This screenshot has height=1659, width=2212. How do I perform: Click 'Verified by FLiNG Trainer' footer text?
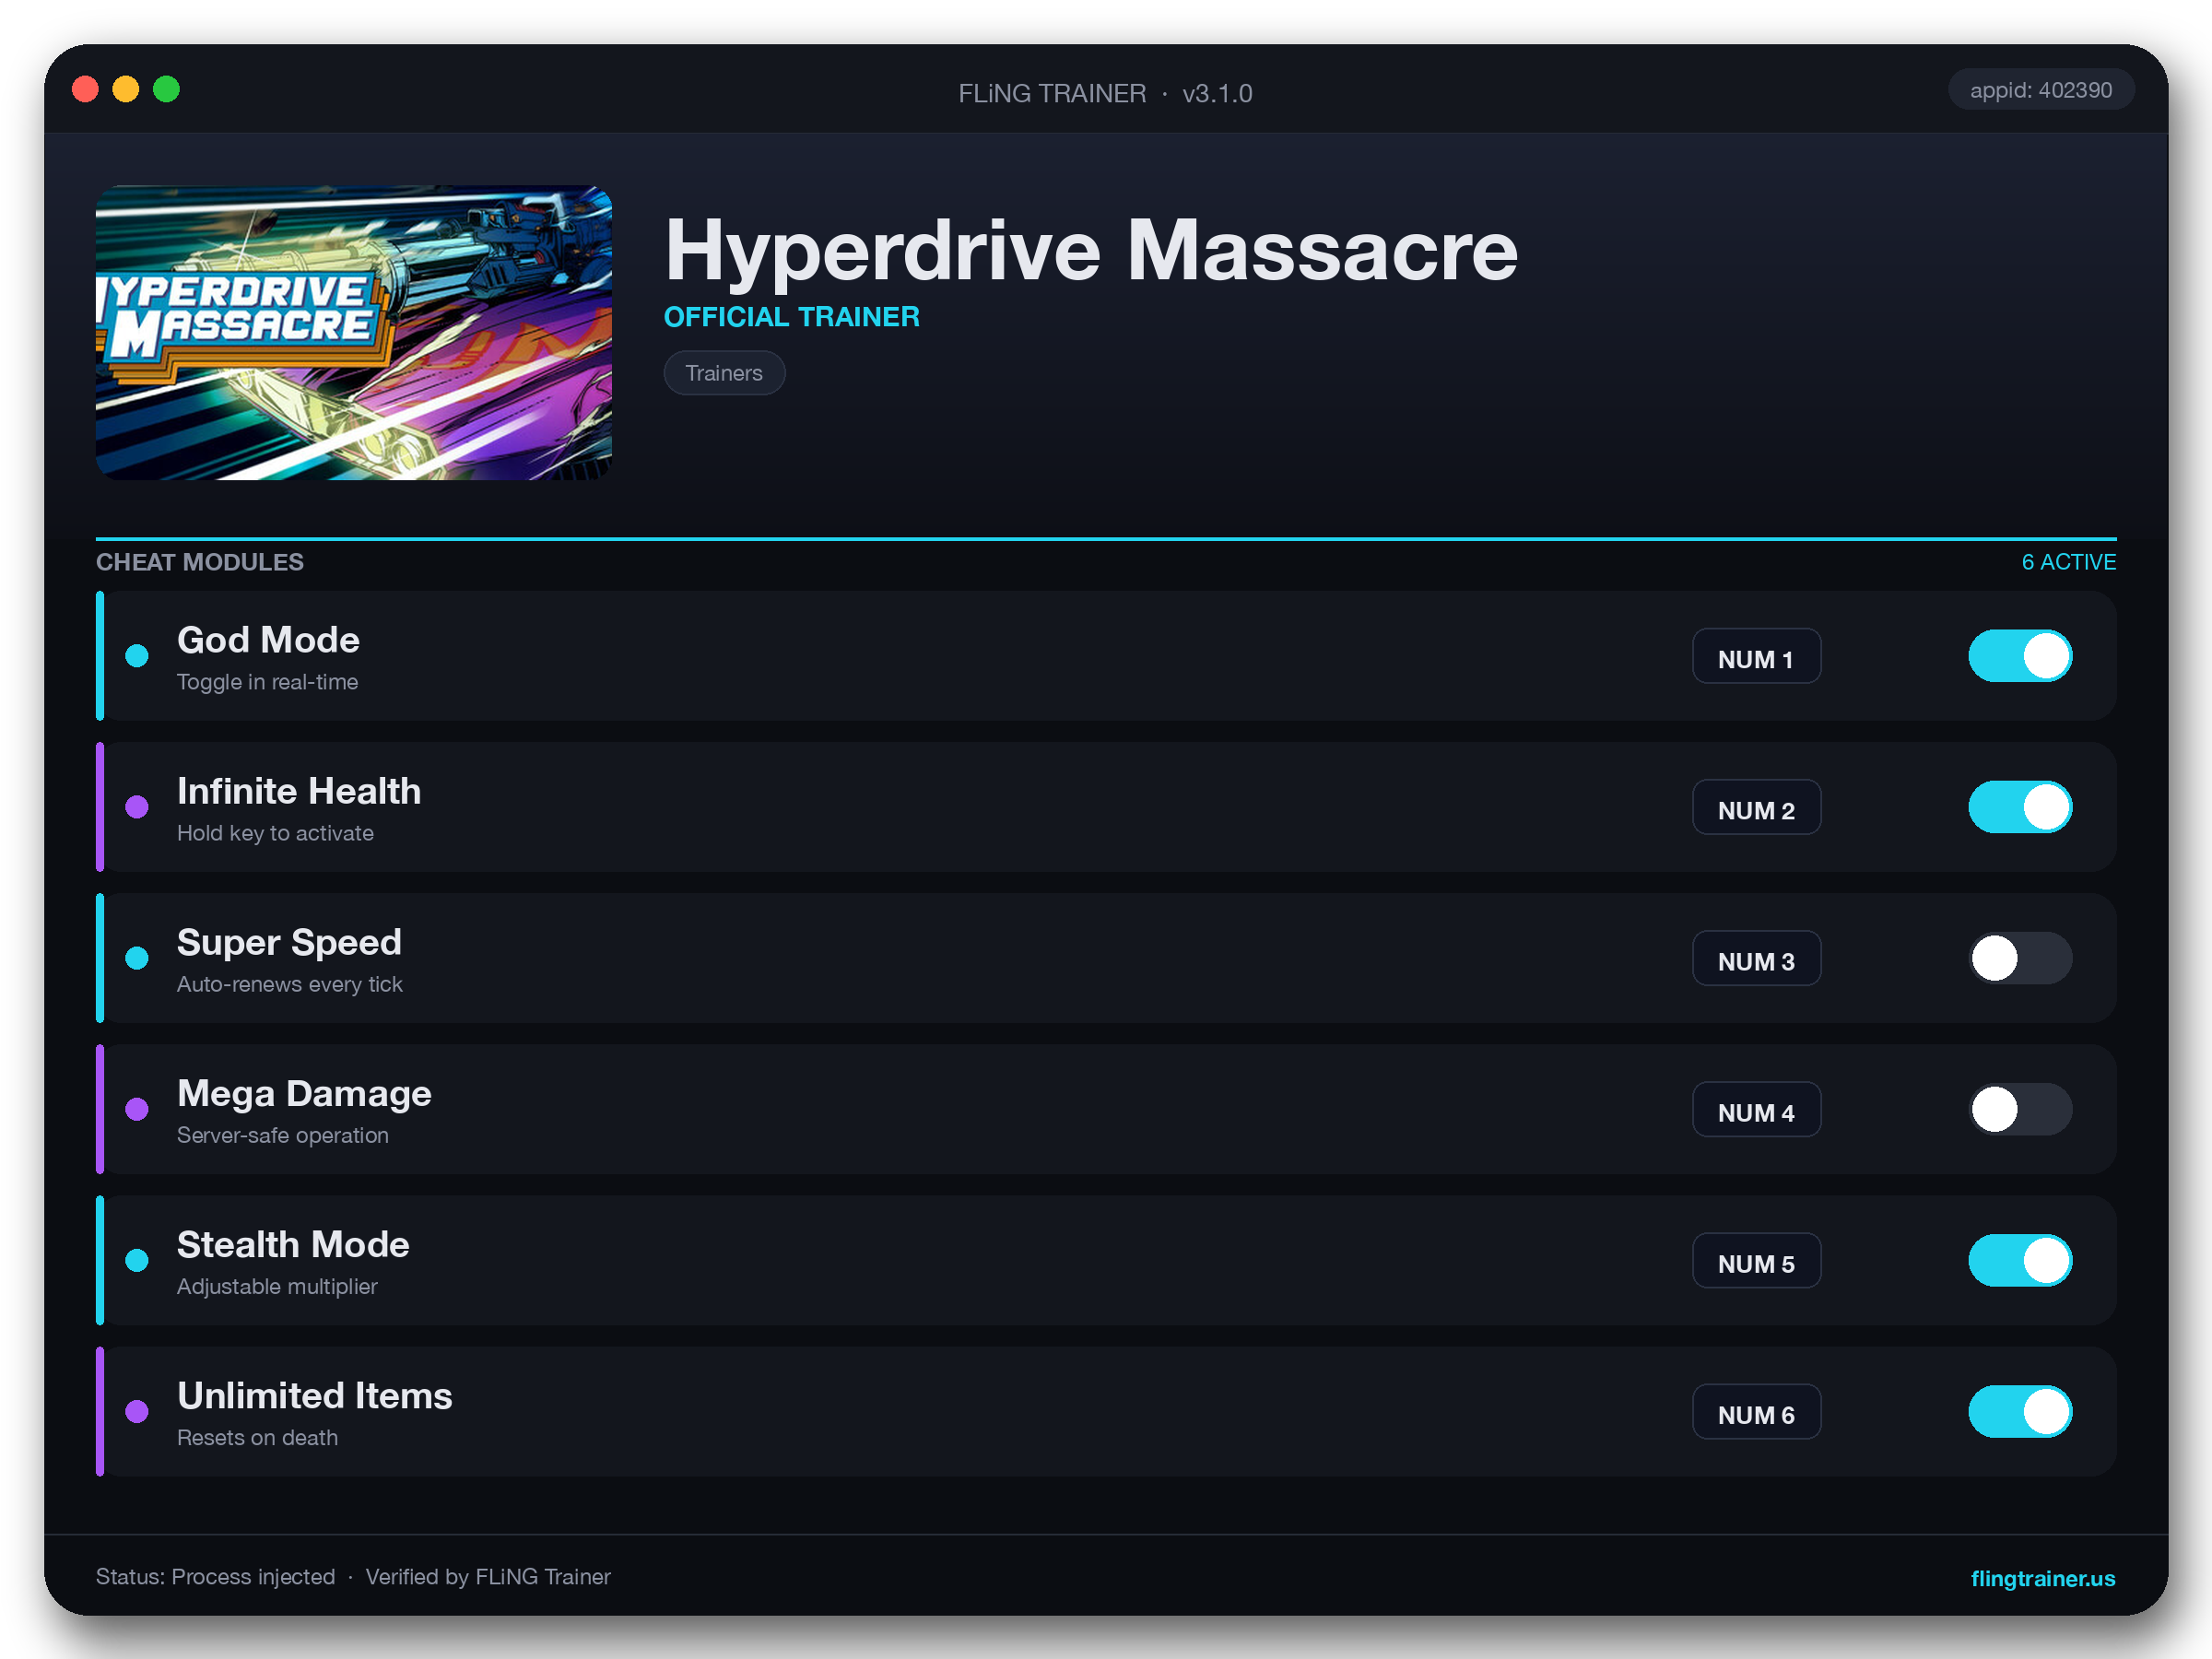click(x=488, y=1577)
